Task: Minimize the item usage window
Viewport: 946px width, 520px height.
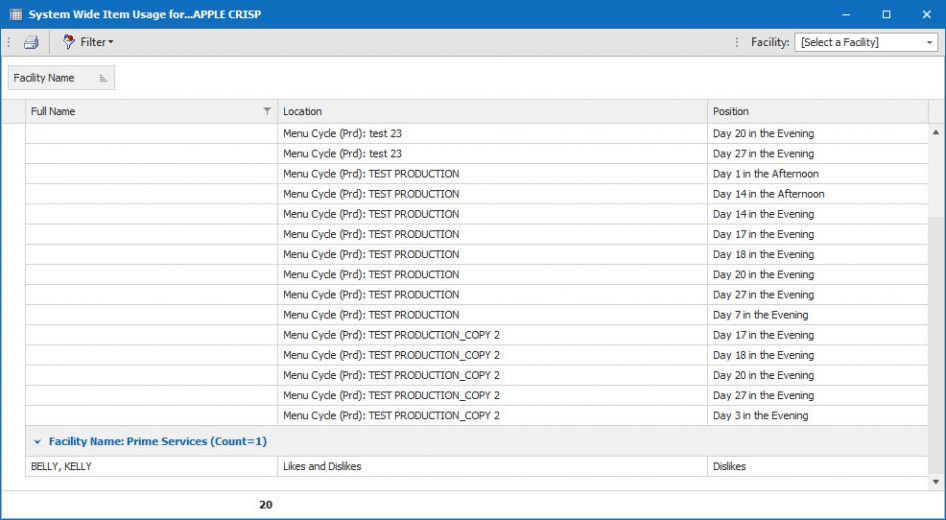Action: (846, 14)
